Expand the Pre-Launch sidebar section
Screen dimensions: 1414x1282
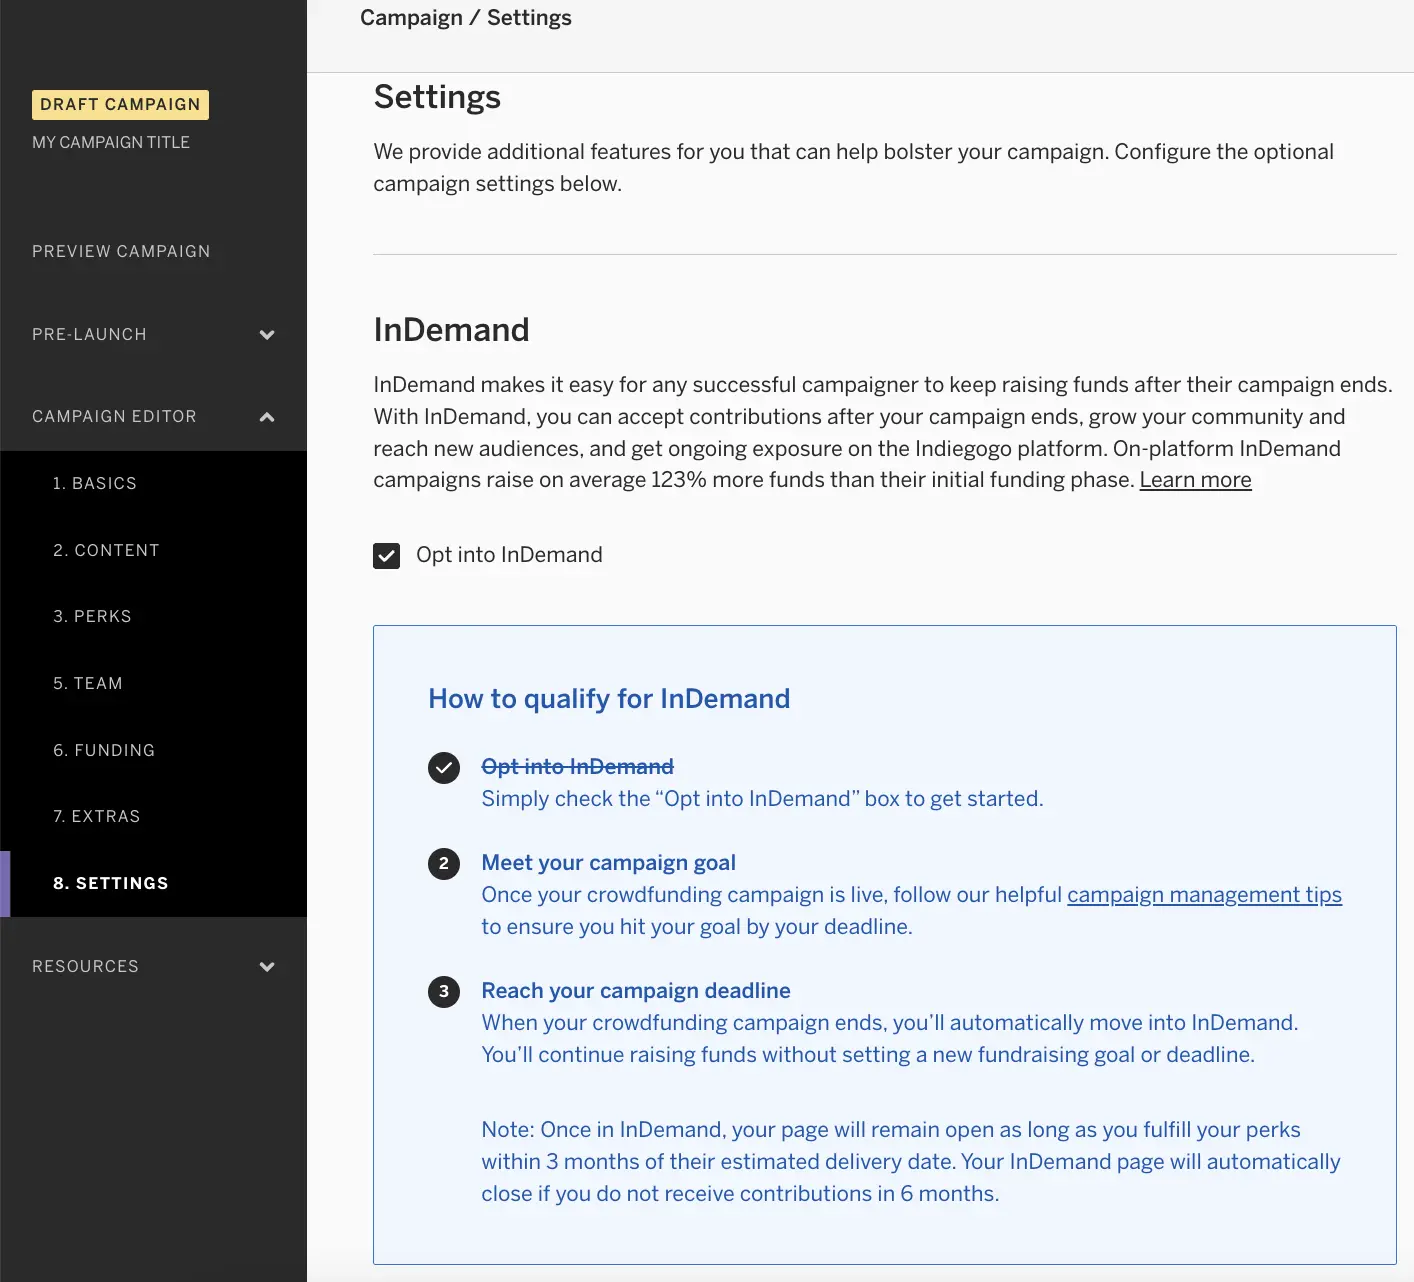tap(267, 335)
